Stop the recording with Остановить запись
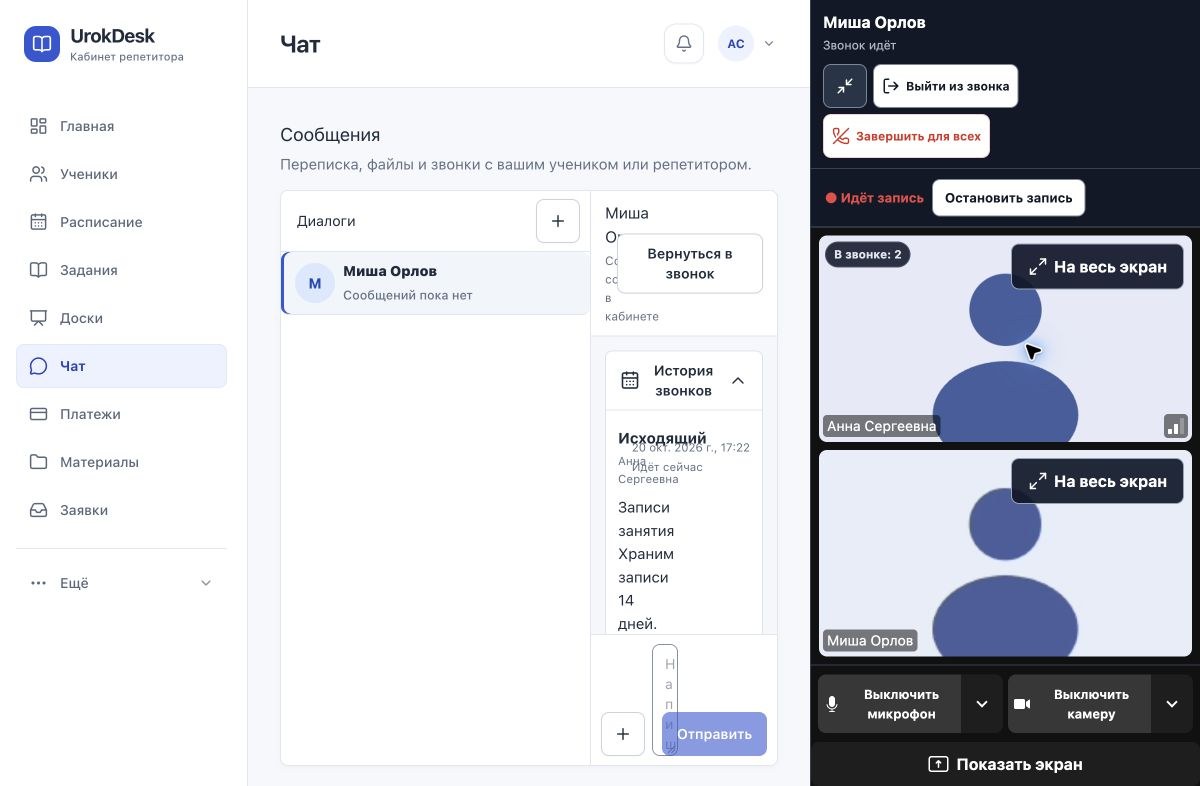The image size is (1200, 786). (1008, 198)
